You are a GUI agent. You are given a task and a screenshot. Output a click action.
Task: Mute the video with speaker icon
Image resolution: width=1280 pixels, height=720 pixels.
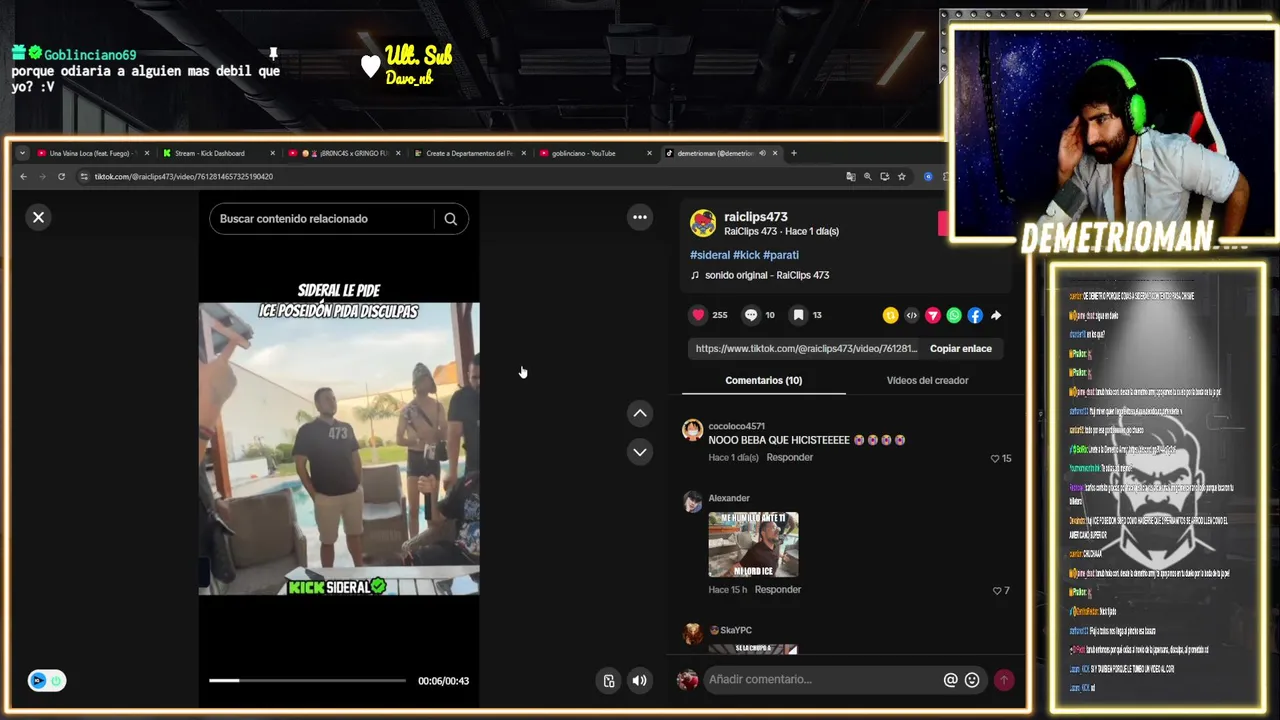(640, 681)
